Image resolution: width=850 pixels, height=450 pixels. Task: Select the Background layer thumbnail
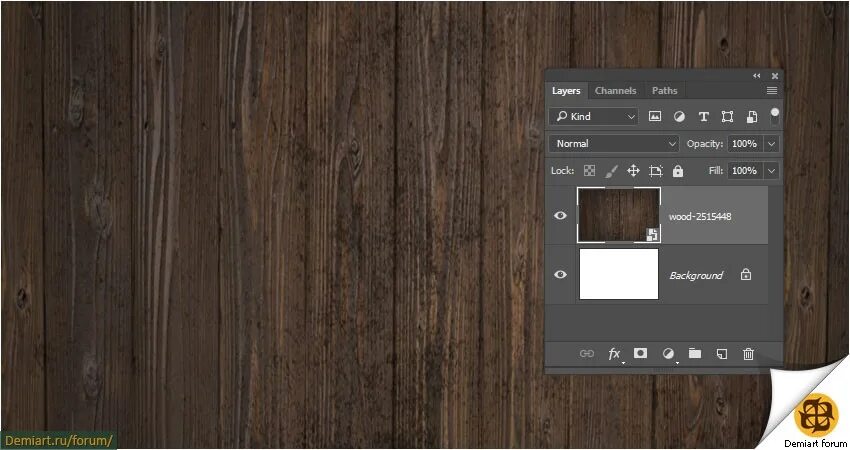coord(619,274)
